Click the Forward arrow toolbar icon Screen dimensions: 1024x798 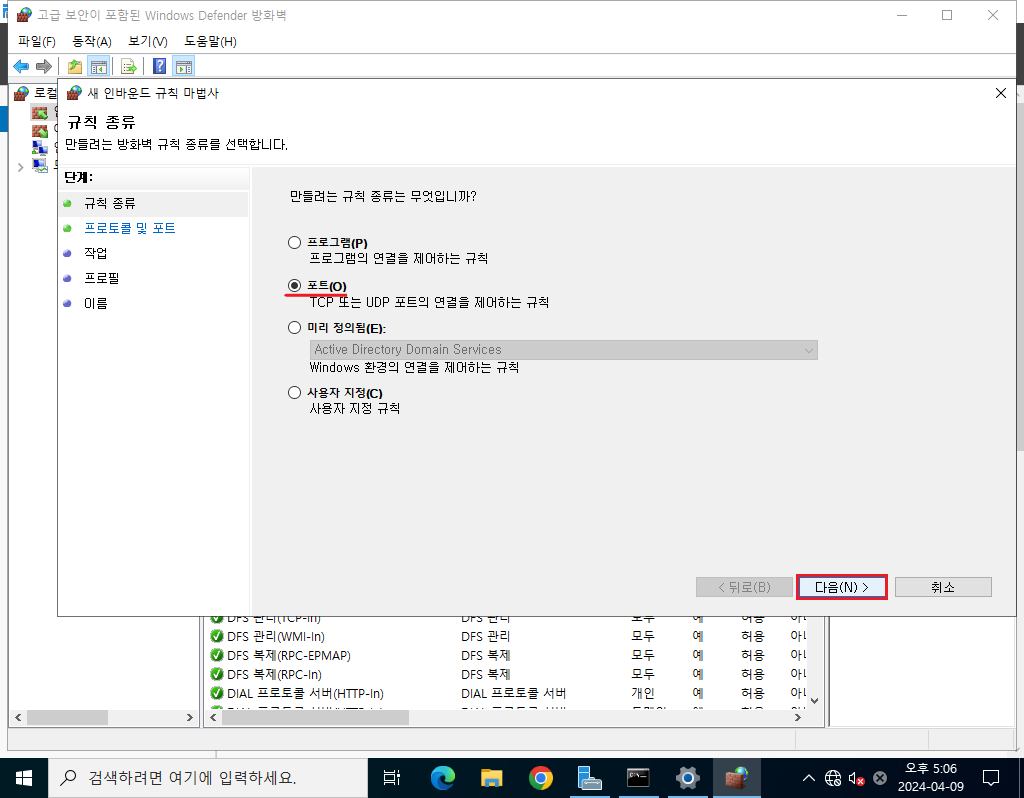(44, 66)
